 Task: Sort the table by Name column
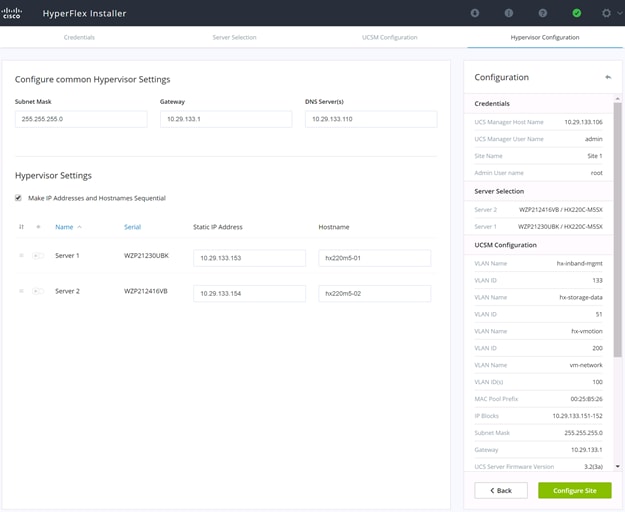tap(64, 227)
